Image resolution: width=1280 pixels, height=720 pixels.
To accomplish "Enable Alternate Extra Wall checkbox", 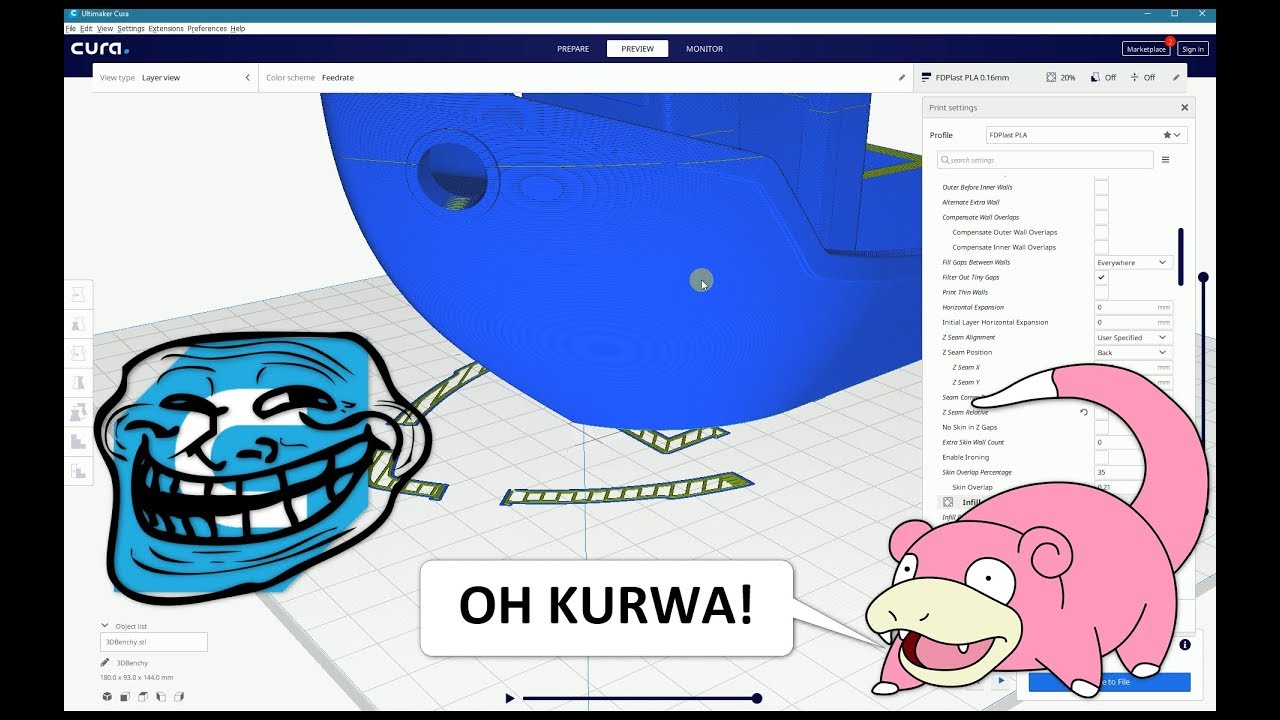I will pyautogui.click(x=1101, y=202).
